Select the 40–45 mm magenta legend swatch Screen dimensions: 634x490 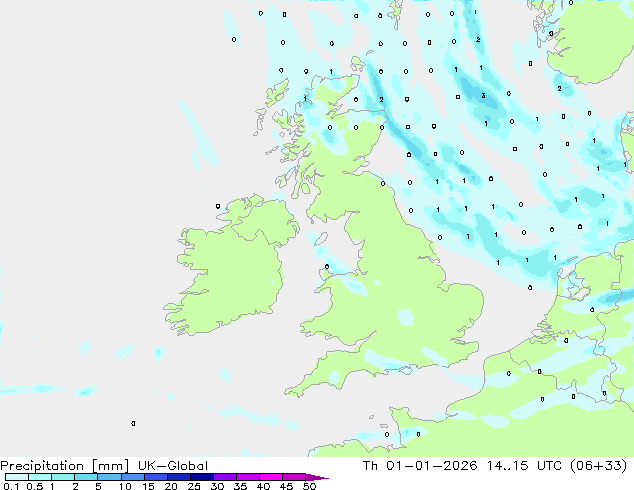click(x=271, y=477)
